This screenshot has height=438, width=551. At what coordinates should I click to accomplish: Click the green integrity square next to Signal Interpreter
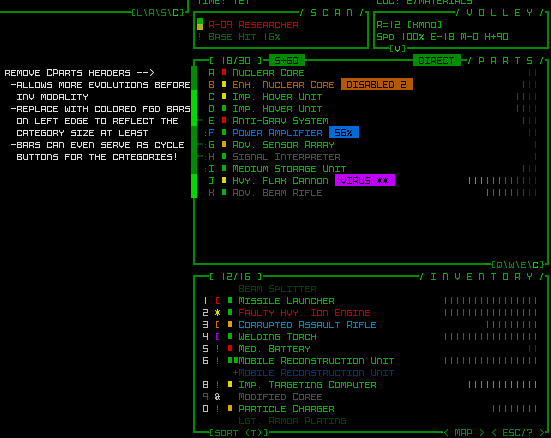[224, 156]
